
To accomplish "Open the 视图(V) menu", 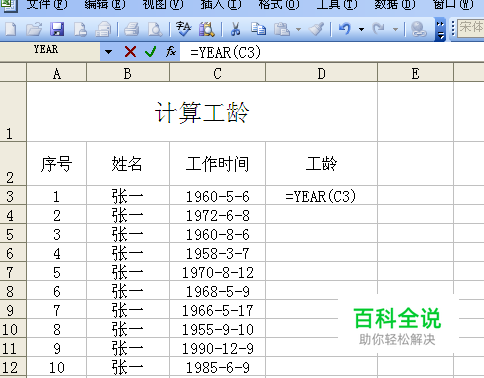I will 163,5.
